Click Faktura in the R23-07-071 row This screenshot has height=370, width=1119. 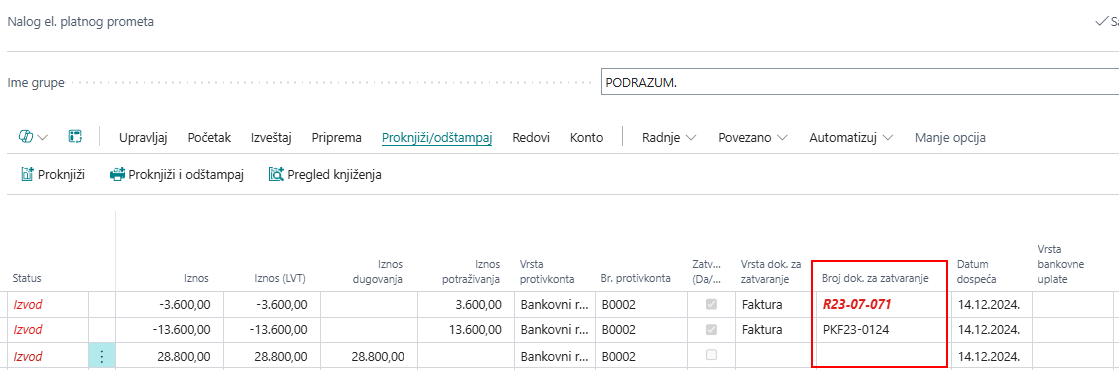(x=762, y=305)
